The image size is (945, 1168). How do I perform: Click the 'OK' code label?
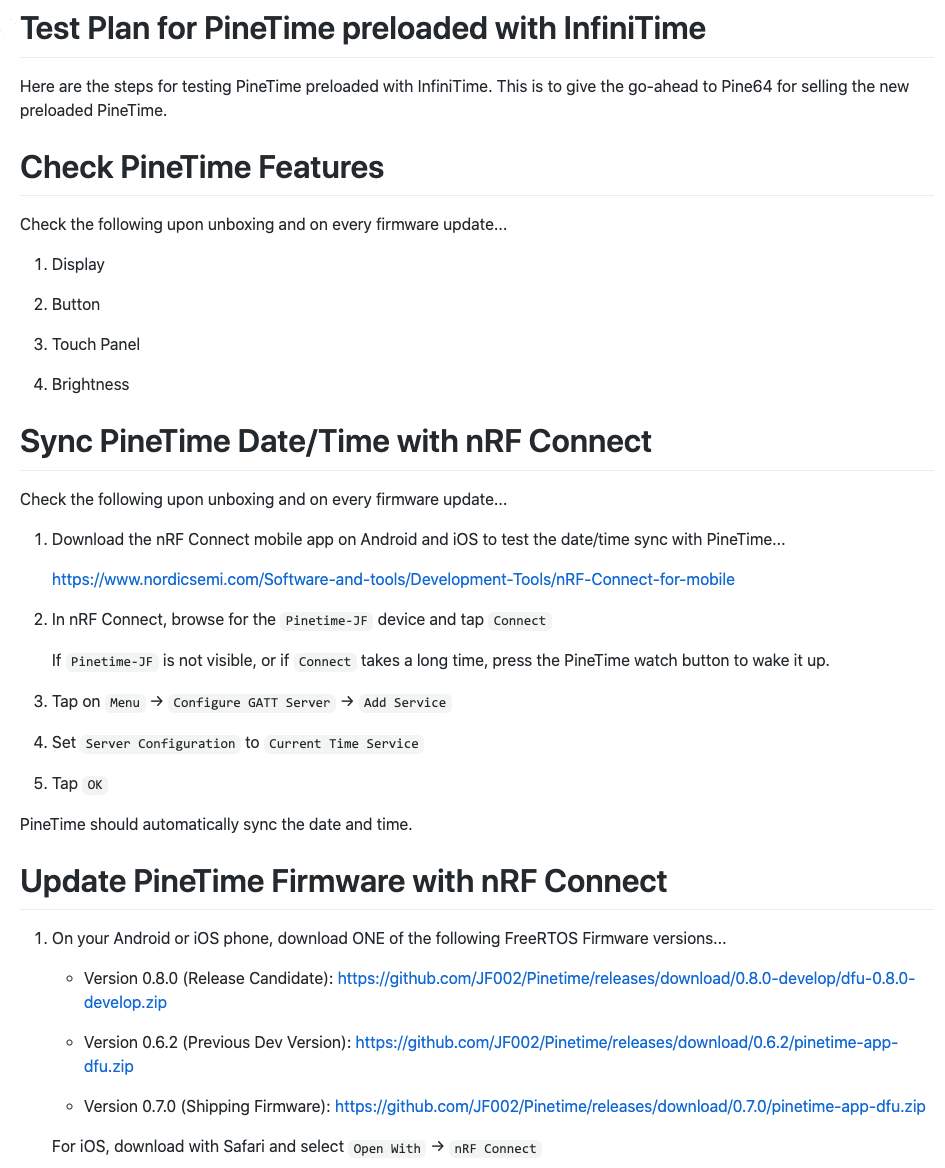(95, 785)
